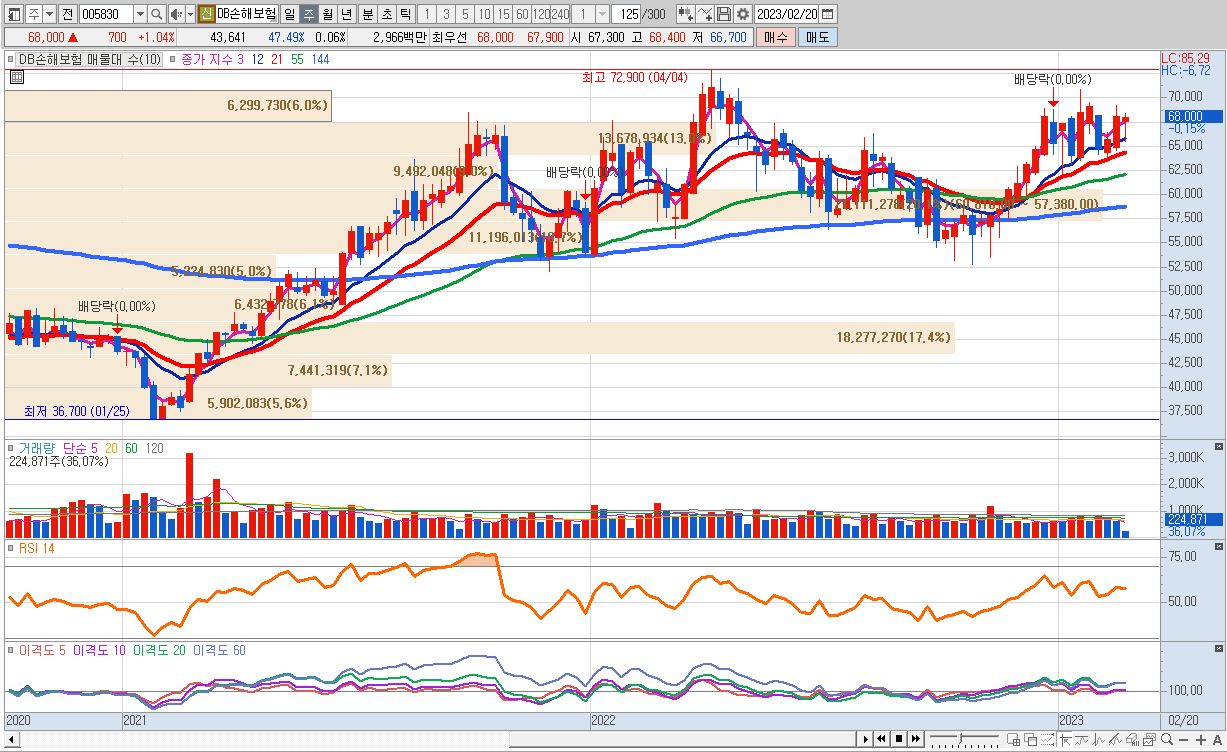Open the calendar date picker icon
This screenshot has width=1227, height=752.
point(827,14)
